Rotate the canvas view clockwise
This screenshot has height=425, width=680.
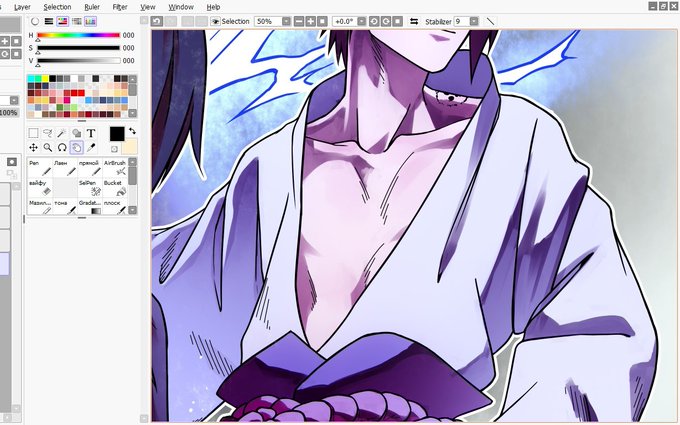(x=386, y=21)
